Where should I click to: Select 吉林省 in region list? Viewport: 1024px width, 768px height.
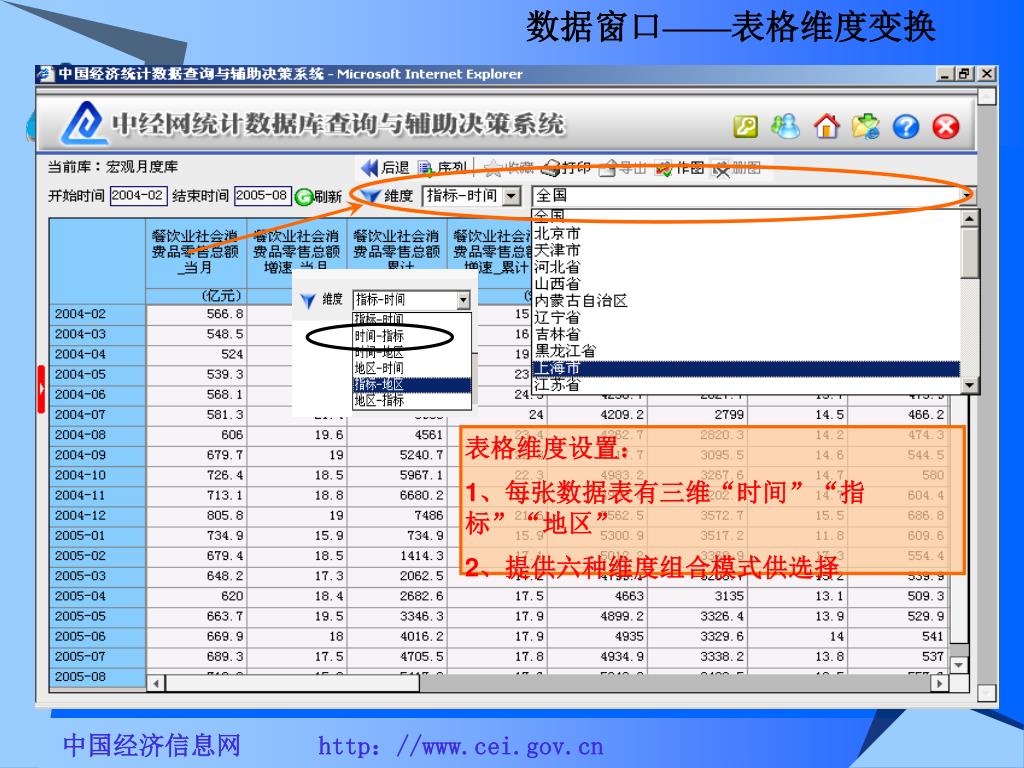pos(556,334)
